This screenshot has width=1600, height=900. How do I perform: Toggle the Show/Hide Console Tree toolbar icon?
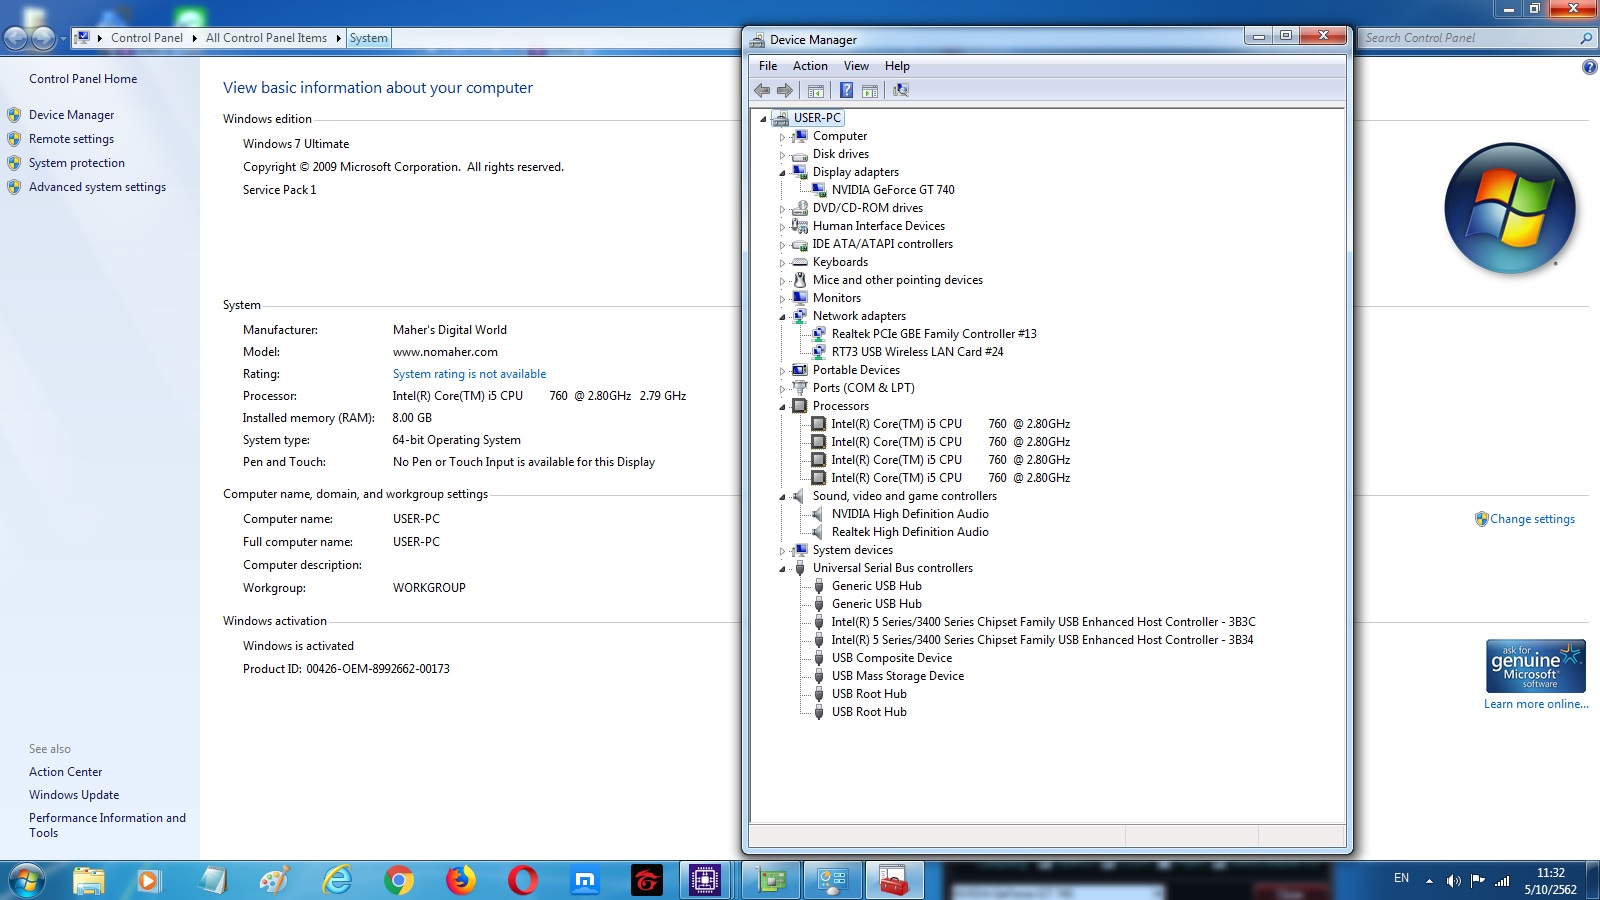(x=816, y=90)
